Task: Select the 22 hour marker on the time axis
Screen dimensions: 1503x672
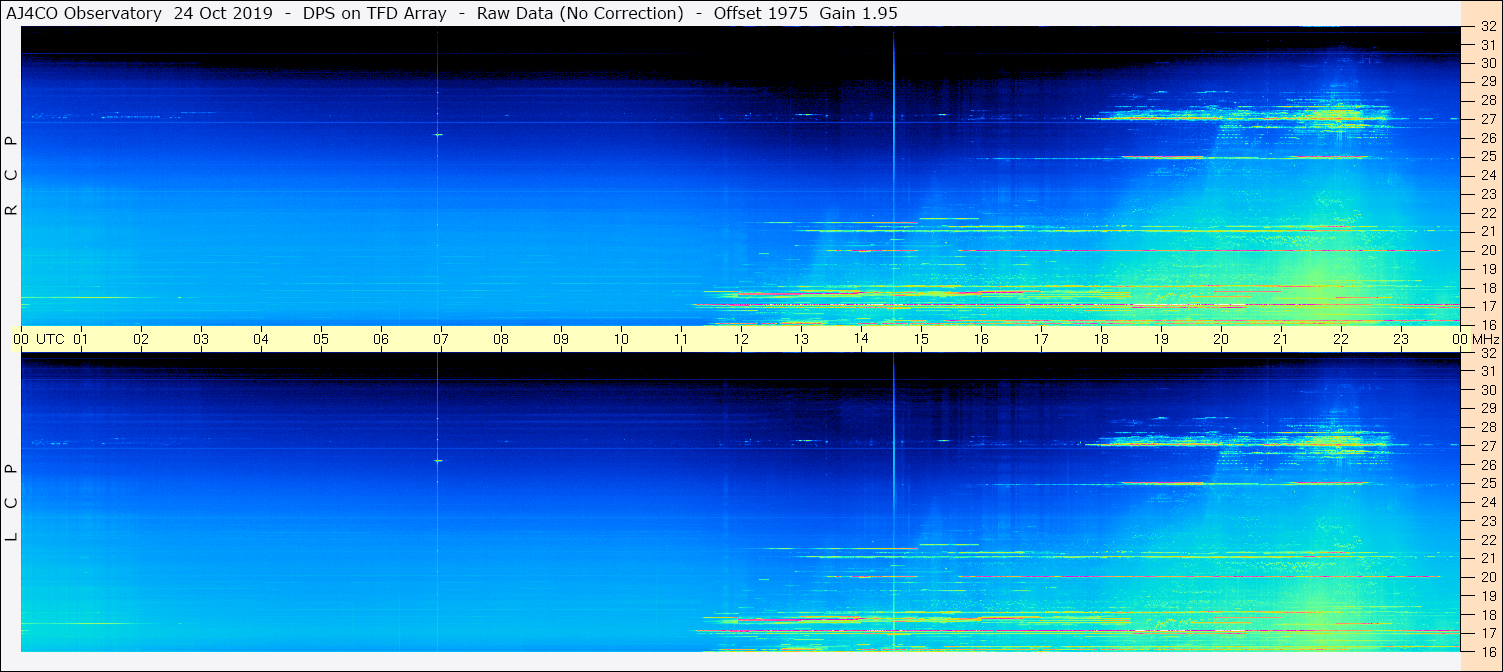Action: (x=1341, y=339)
